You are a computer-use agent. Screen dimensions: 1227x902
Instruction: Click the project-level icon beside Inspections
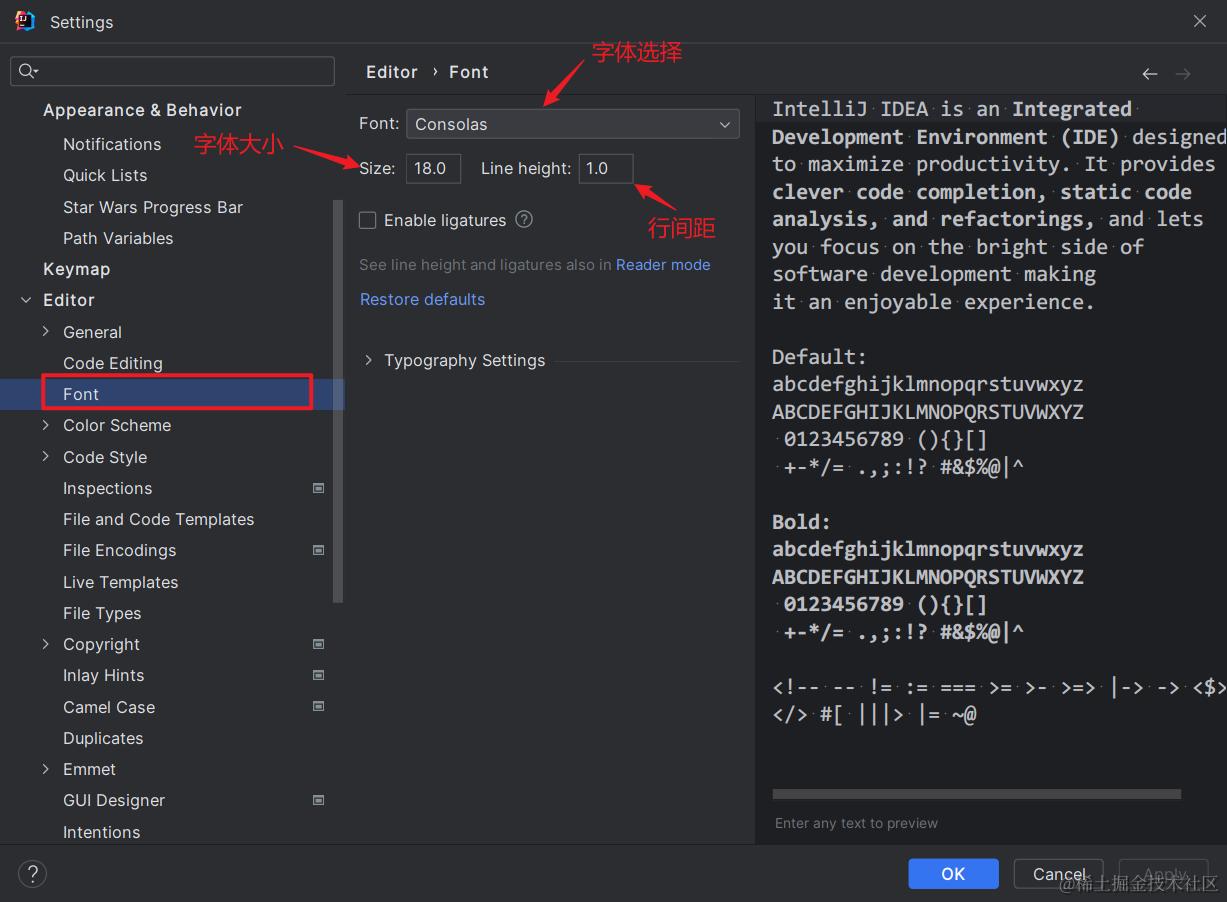tap(319, 488)
